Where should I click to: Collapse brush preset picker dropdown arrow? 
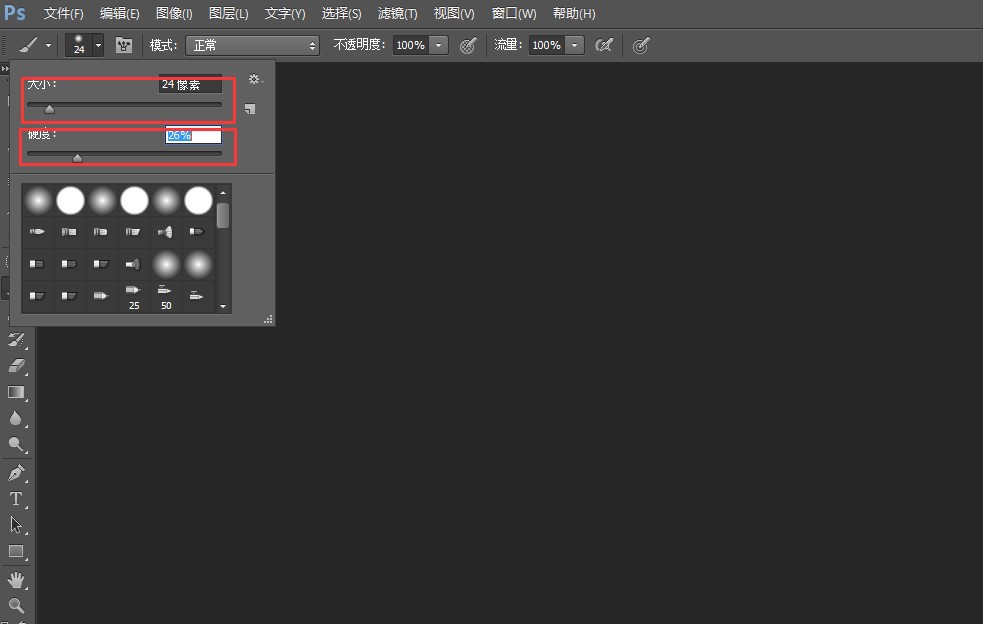(98, 45)
